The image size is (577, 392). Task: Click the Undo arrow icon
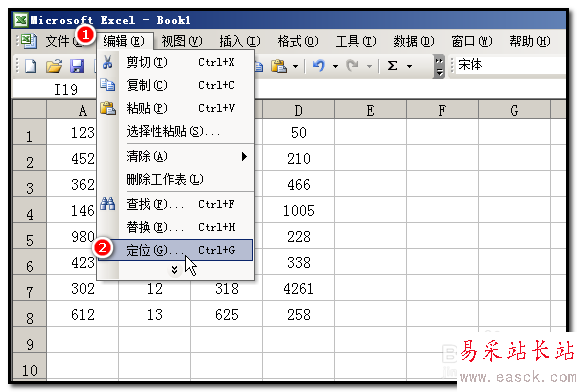point(319,66)
